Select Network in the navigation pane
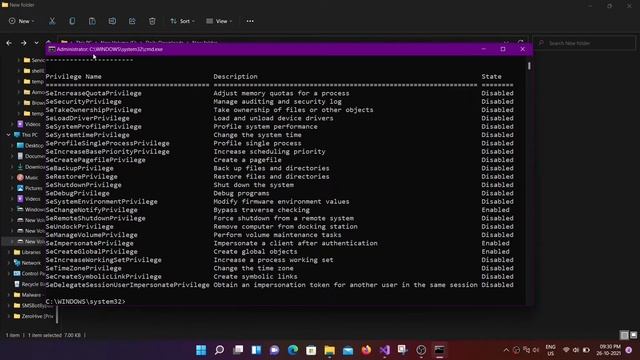The width and height of the screenshot is (640, 360). click(27, 263)
